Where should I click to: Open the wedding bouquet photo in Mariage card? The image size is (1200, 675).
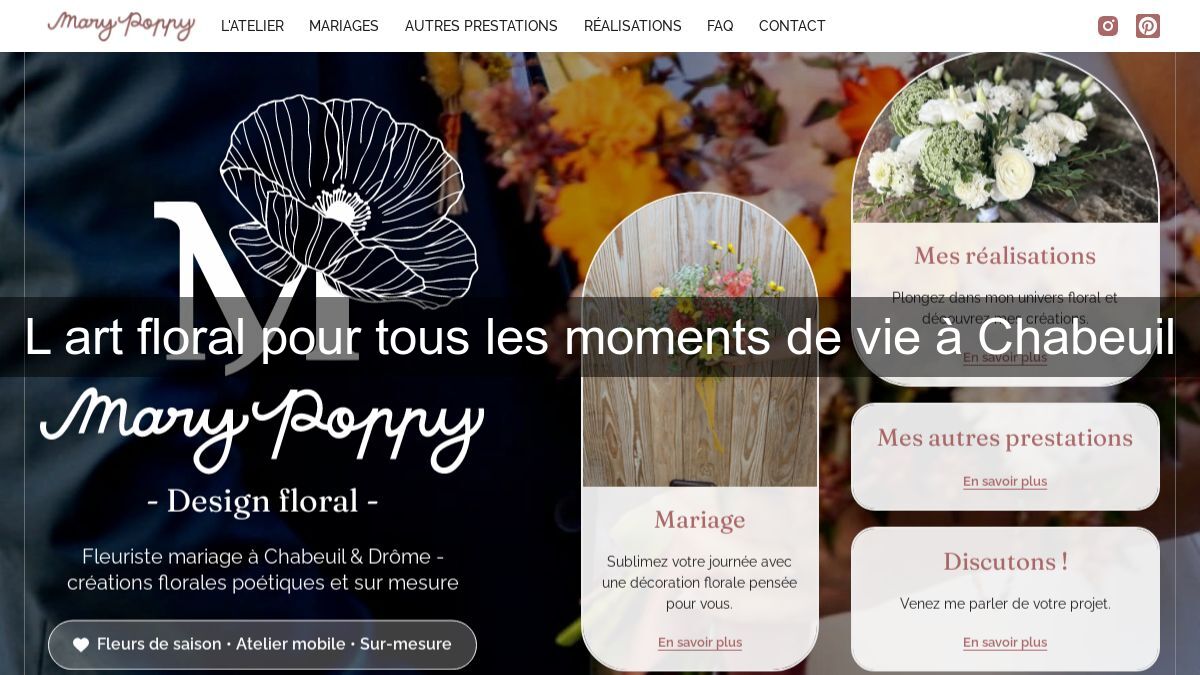(x=700, y=340)
